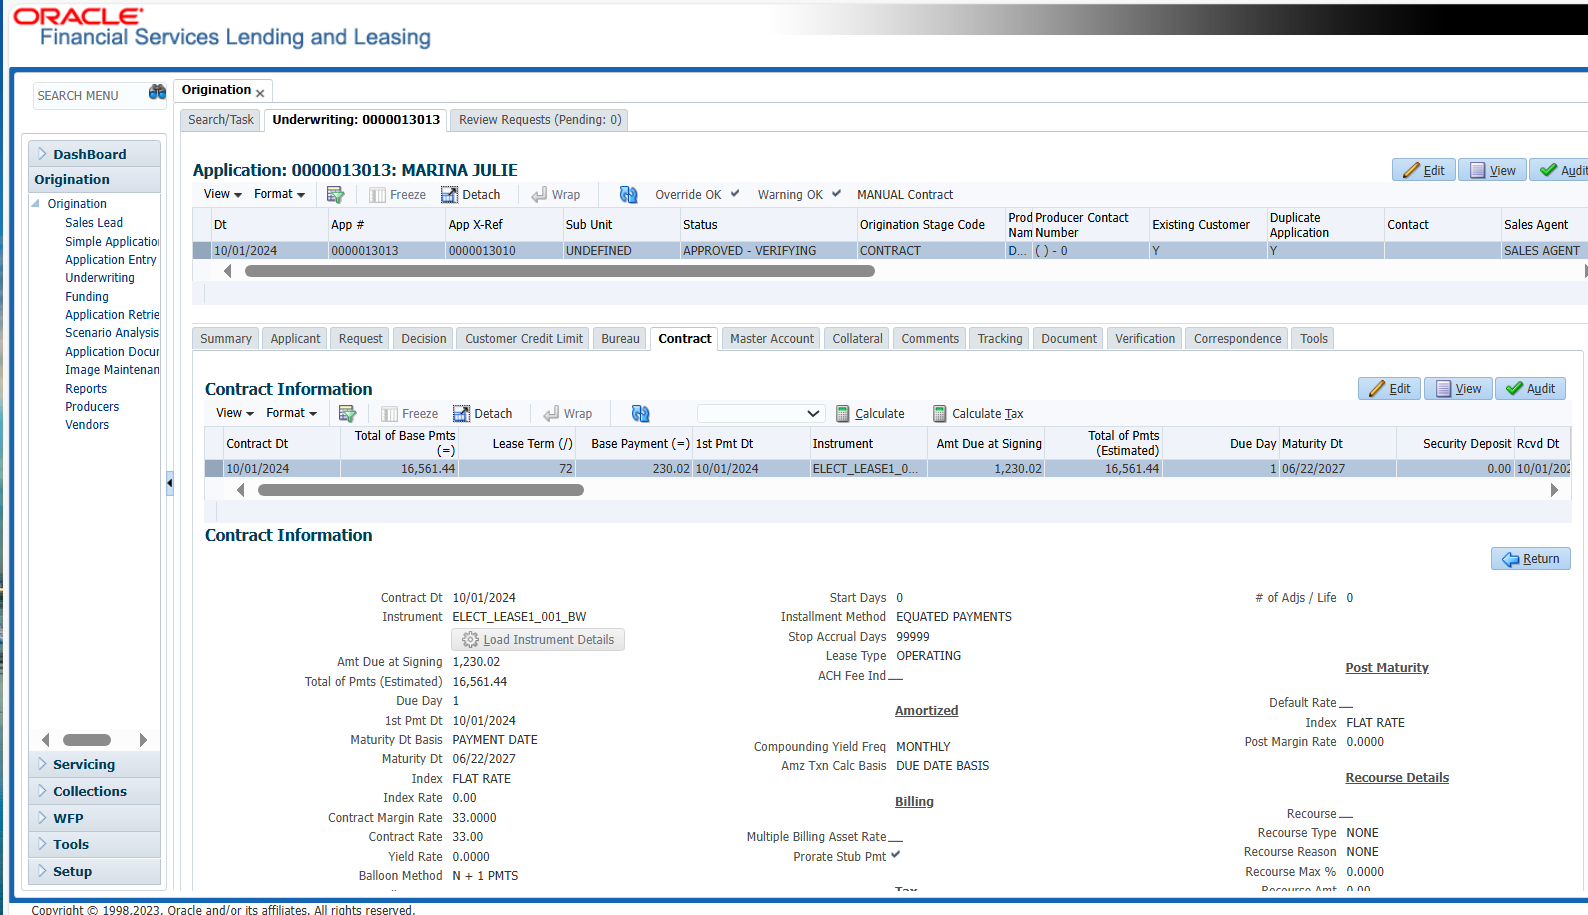
Task: Click the Return button
Action: click(x=1530, y=559)
